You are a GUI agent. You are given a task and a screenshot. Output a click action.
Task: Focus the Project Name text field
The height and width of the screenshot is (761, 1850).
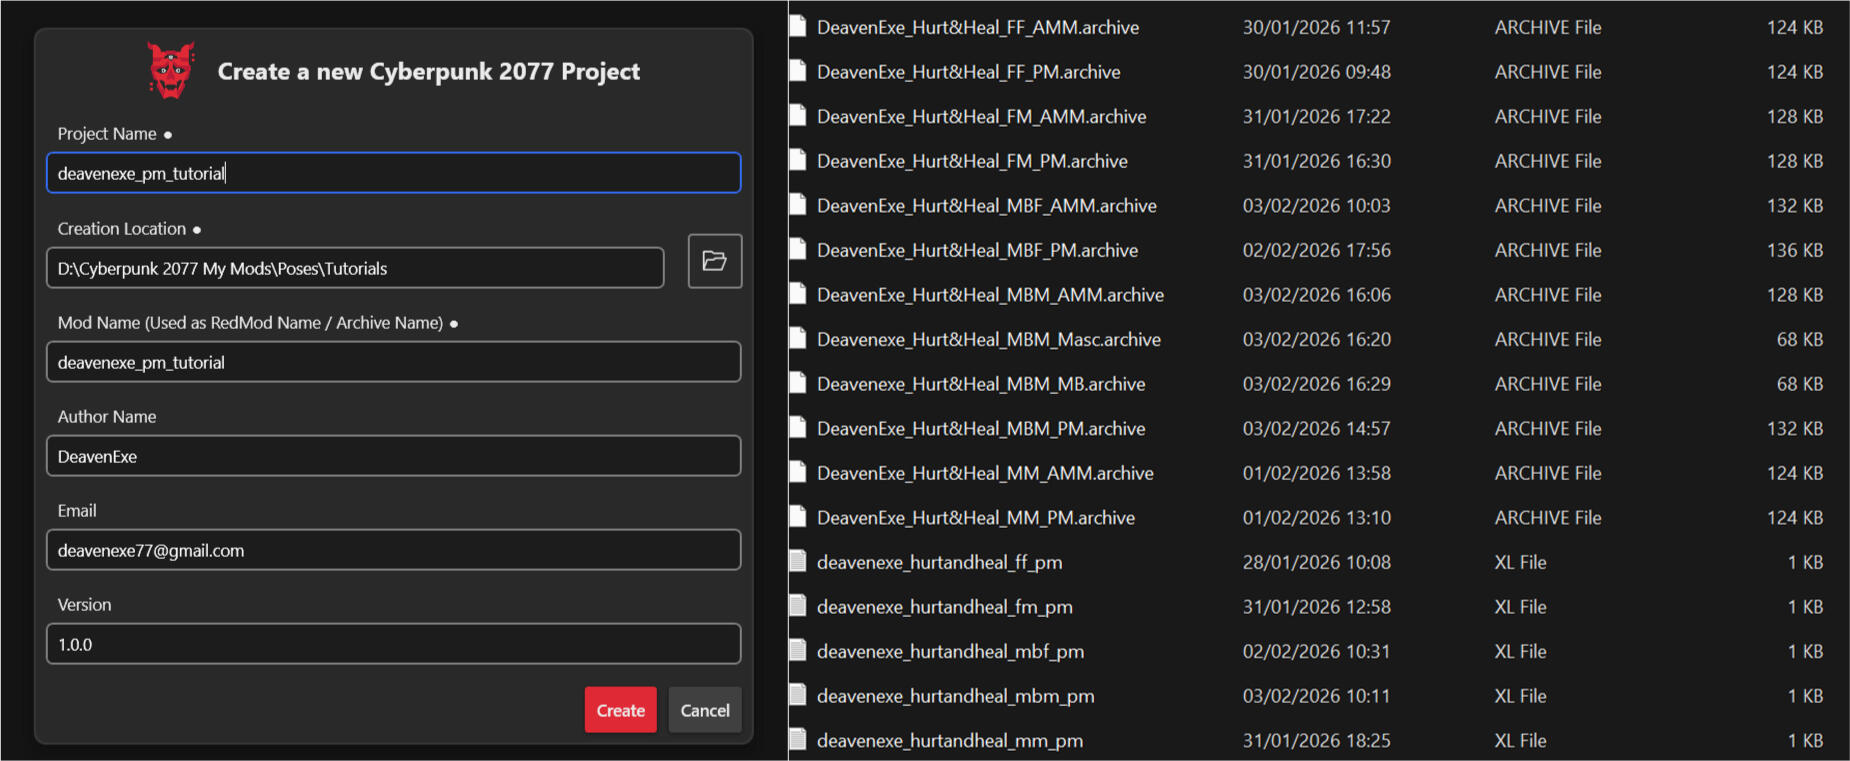[393, 173]
